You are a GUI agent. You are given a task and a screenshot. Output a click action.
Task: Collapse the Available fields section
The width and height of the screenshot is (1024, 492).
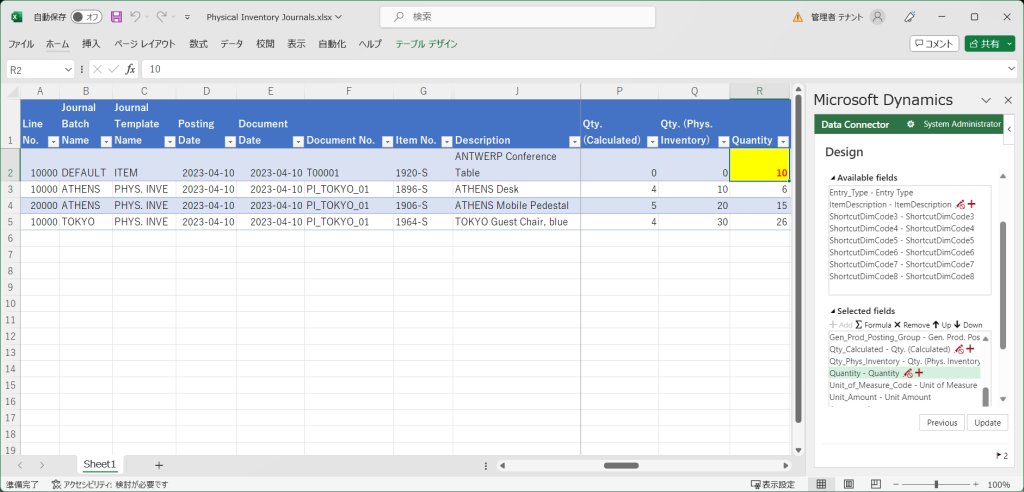[x=832, y=178]
